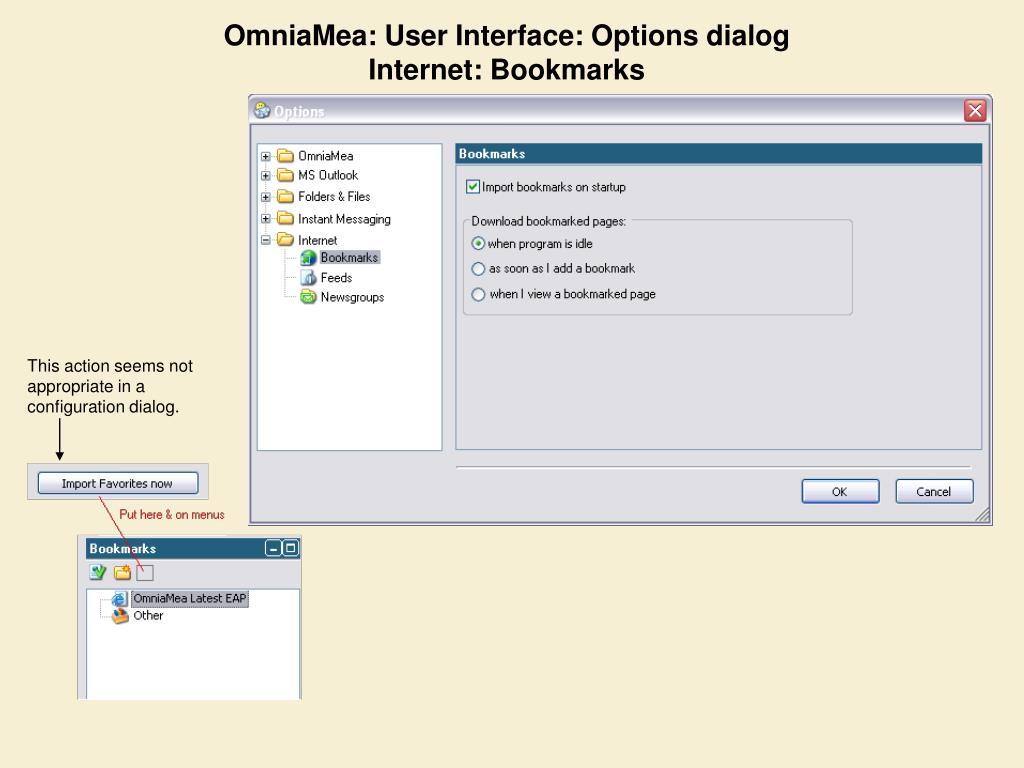The image size is (1024, 768).
Task: Click the empty placeholder toolbar button in Bookmarks pane
Action: pos(145,573)
